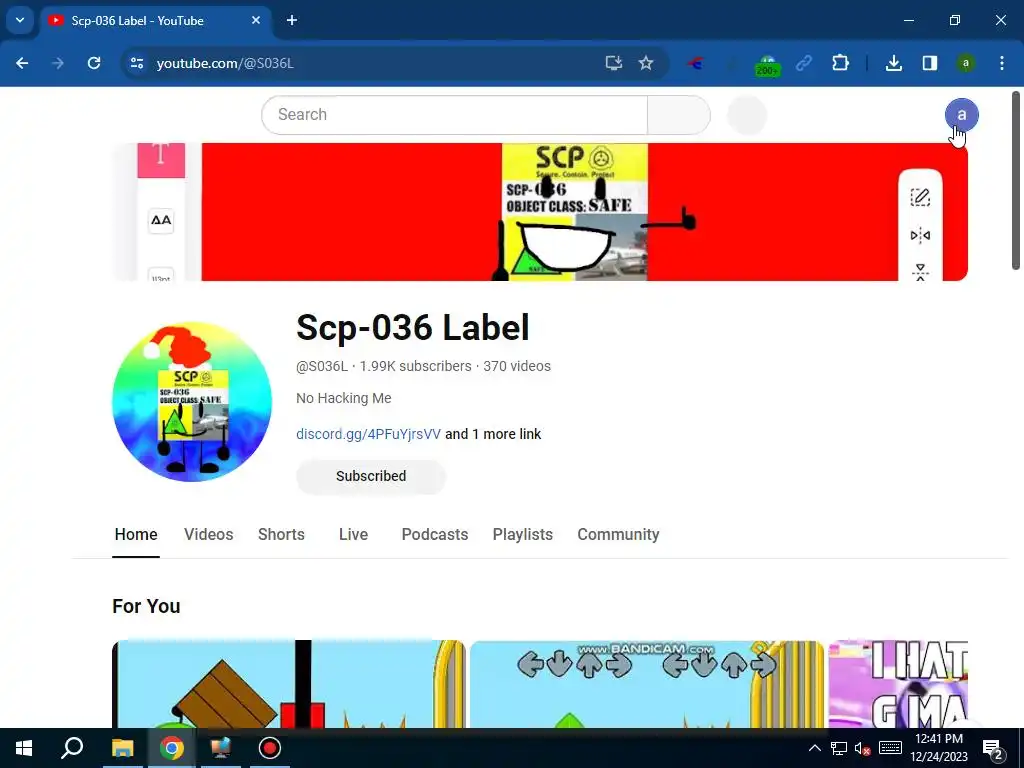The image size is (1024, 768).
Task: View site information icon in address bar
Action: (137, 63)
